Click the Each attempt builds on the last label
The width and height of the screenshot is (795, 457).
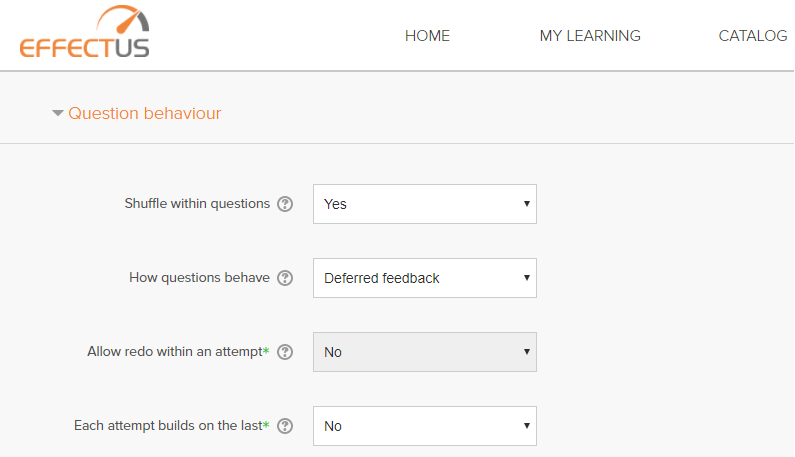(168, 426)
